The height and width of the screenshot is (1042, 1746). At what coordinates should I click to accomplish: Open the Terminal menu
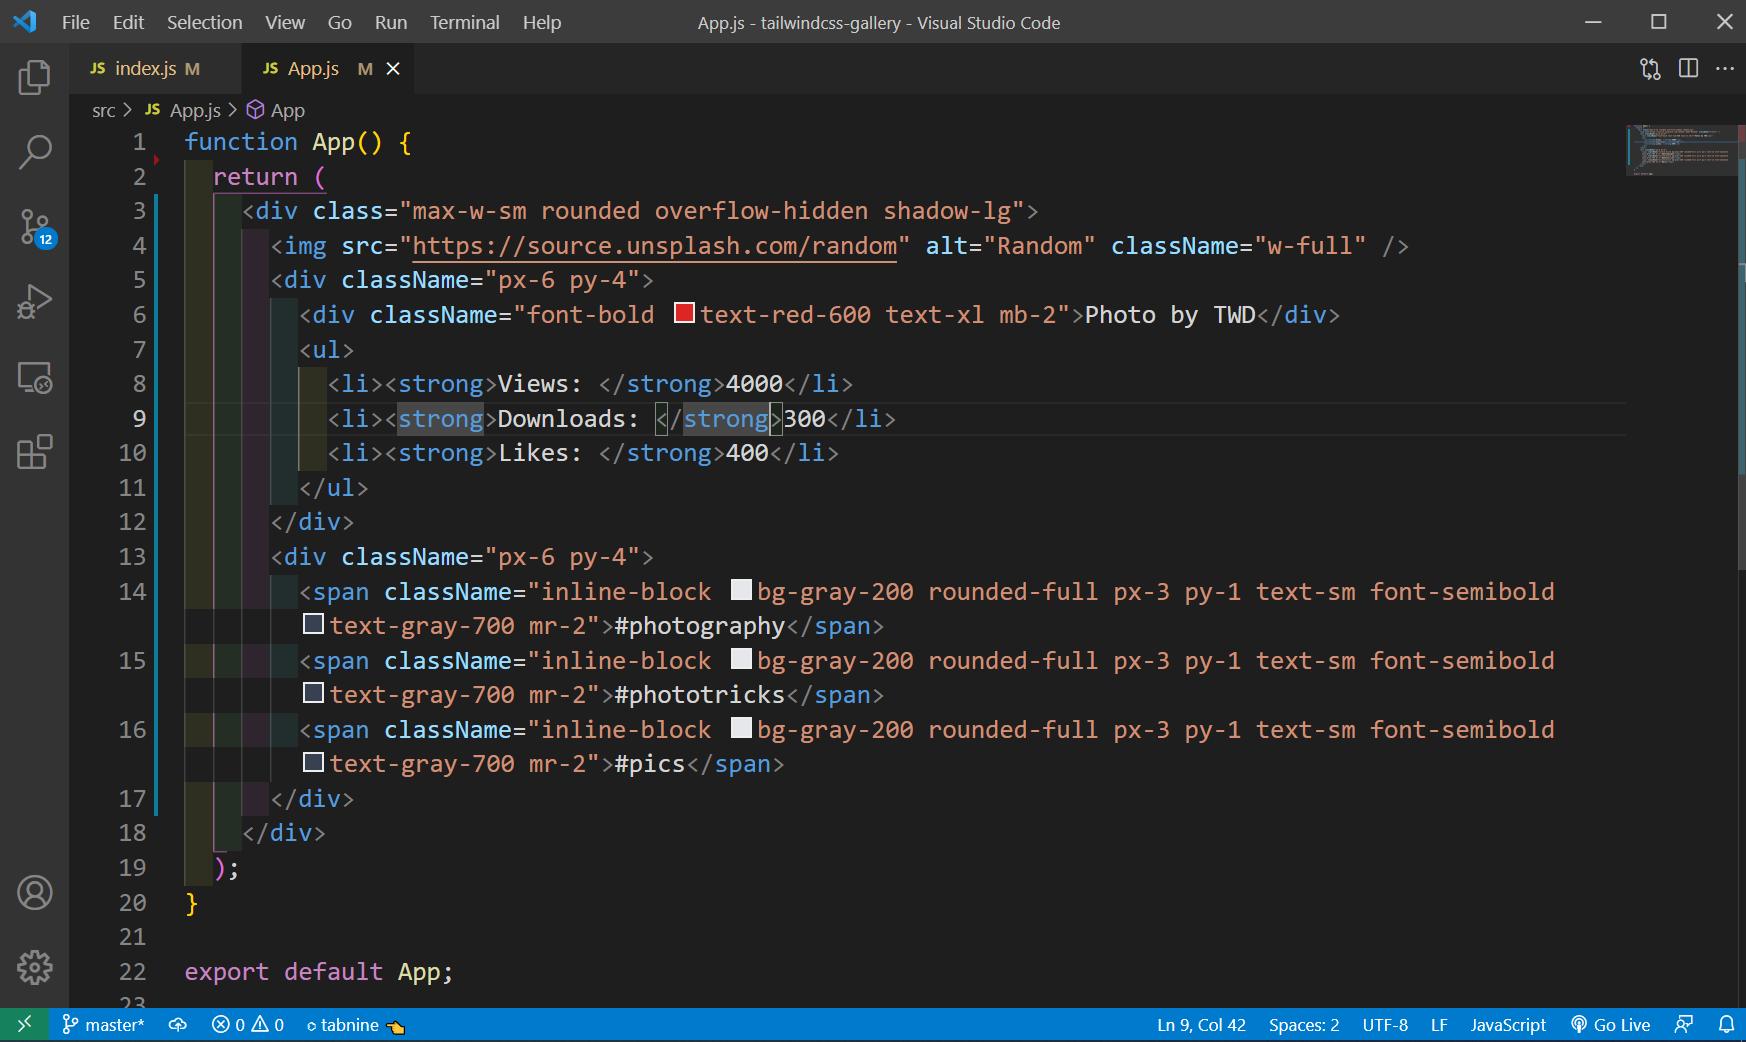tap(464, 22)
